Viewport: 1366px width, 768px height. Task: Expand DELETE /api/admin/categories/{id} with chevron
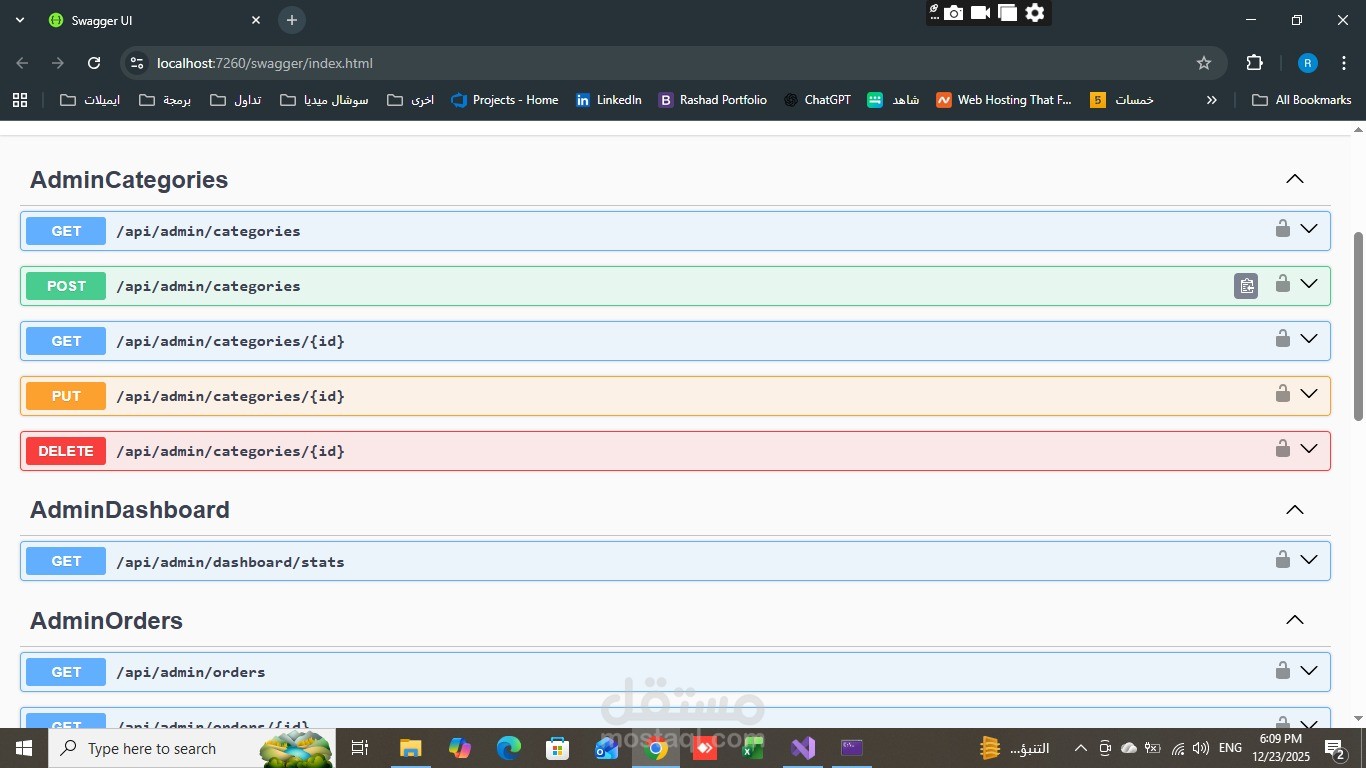(x=1309, y=449)
